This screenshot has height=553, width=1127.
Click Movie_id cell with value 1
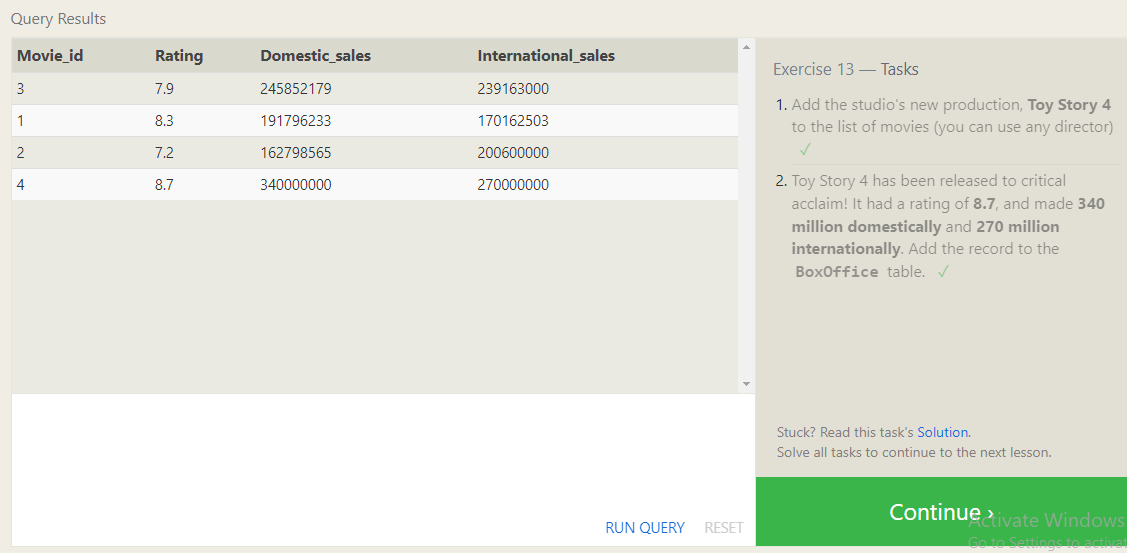tap(21, 121)
